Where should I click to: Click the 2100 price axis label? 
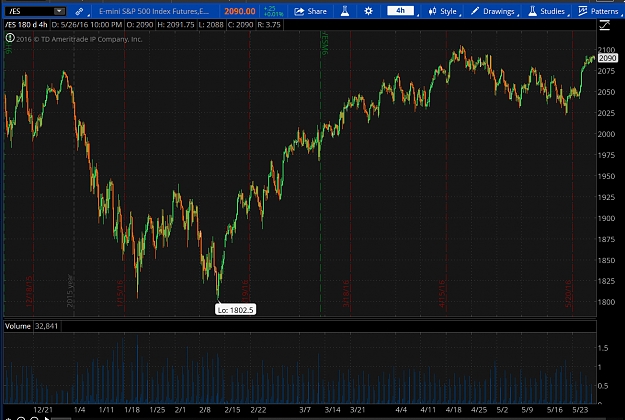click(606, 49)
